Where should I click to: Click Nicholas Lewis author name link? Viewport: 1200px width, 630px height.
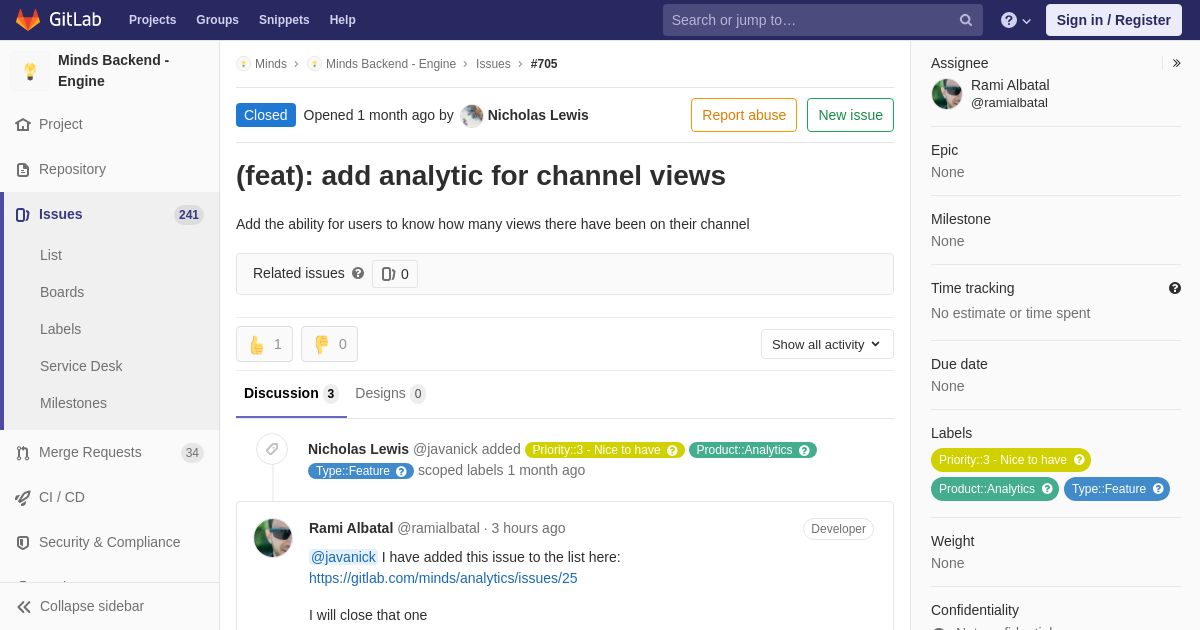tap(538, 115)
